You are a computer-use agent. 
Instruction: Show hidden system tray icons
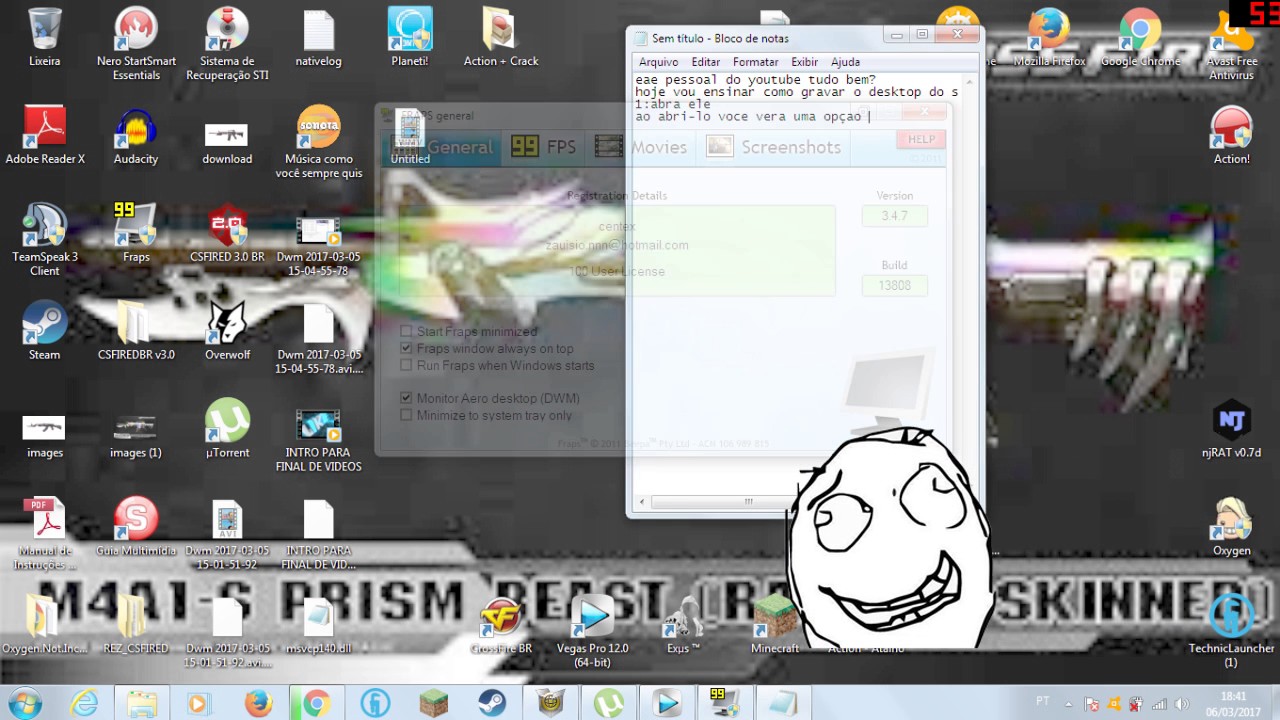(1070, 703)
